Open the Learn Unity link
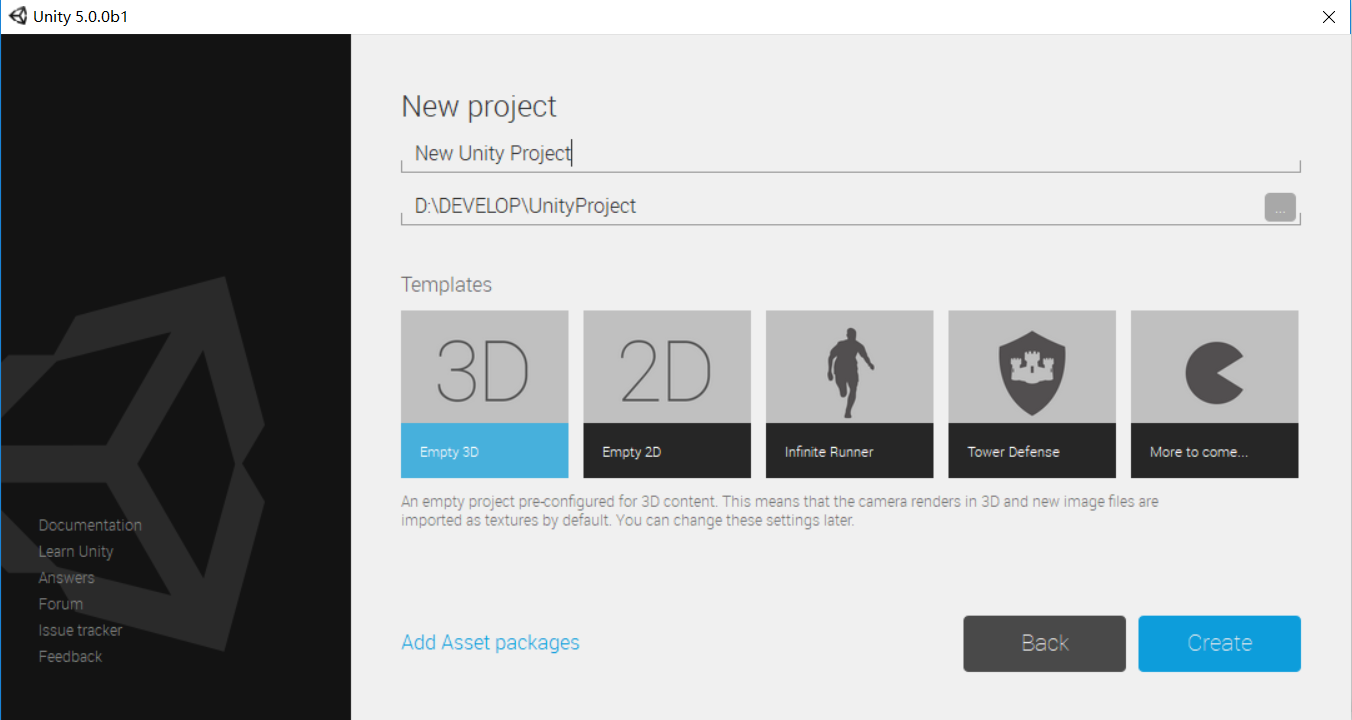The width and height of the screenshot is (1352, 720). [76, 551]
